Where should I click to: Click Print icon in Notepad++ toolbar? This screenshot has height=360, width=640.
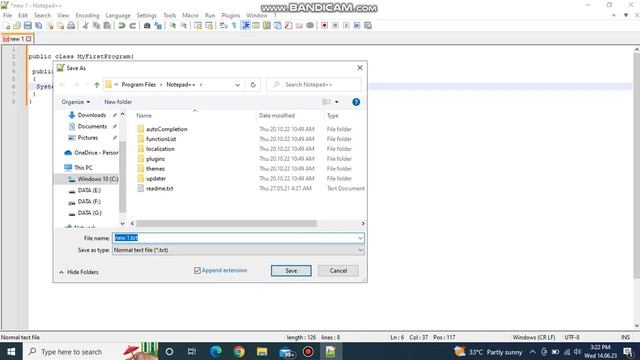pos(71,26)
